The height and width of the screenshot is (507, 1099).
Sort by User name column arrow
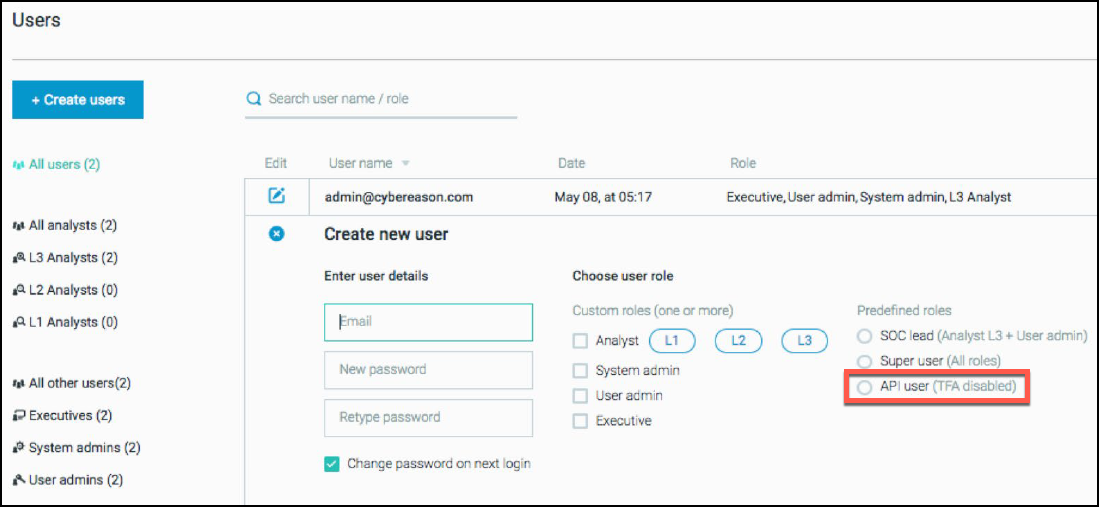tap(405, 164)
